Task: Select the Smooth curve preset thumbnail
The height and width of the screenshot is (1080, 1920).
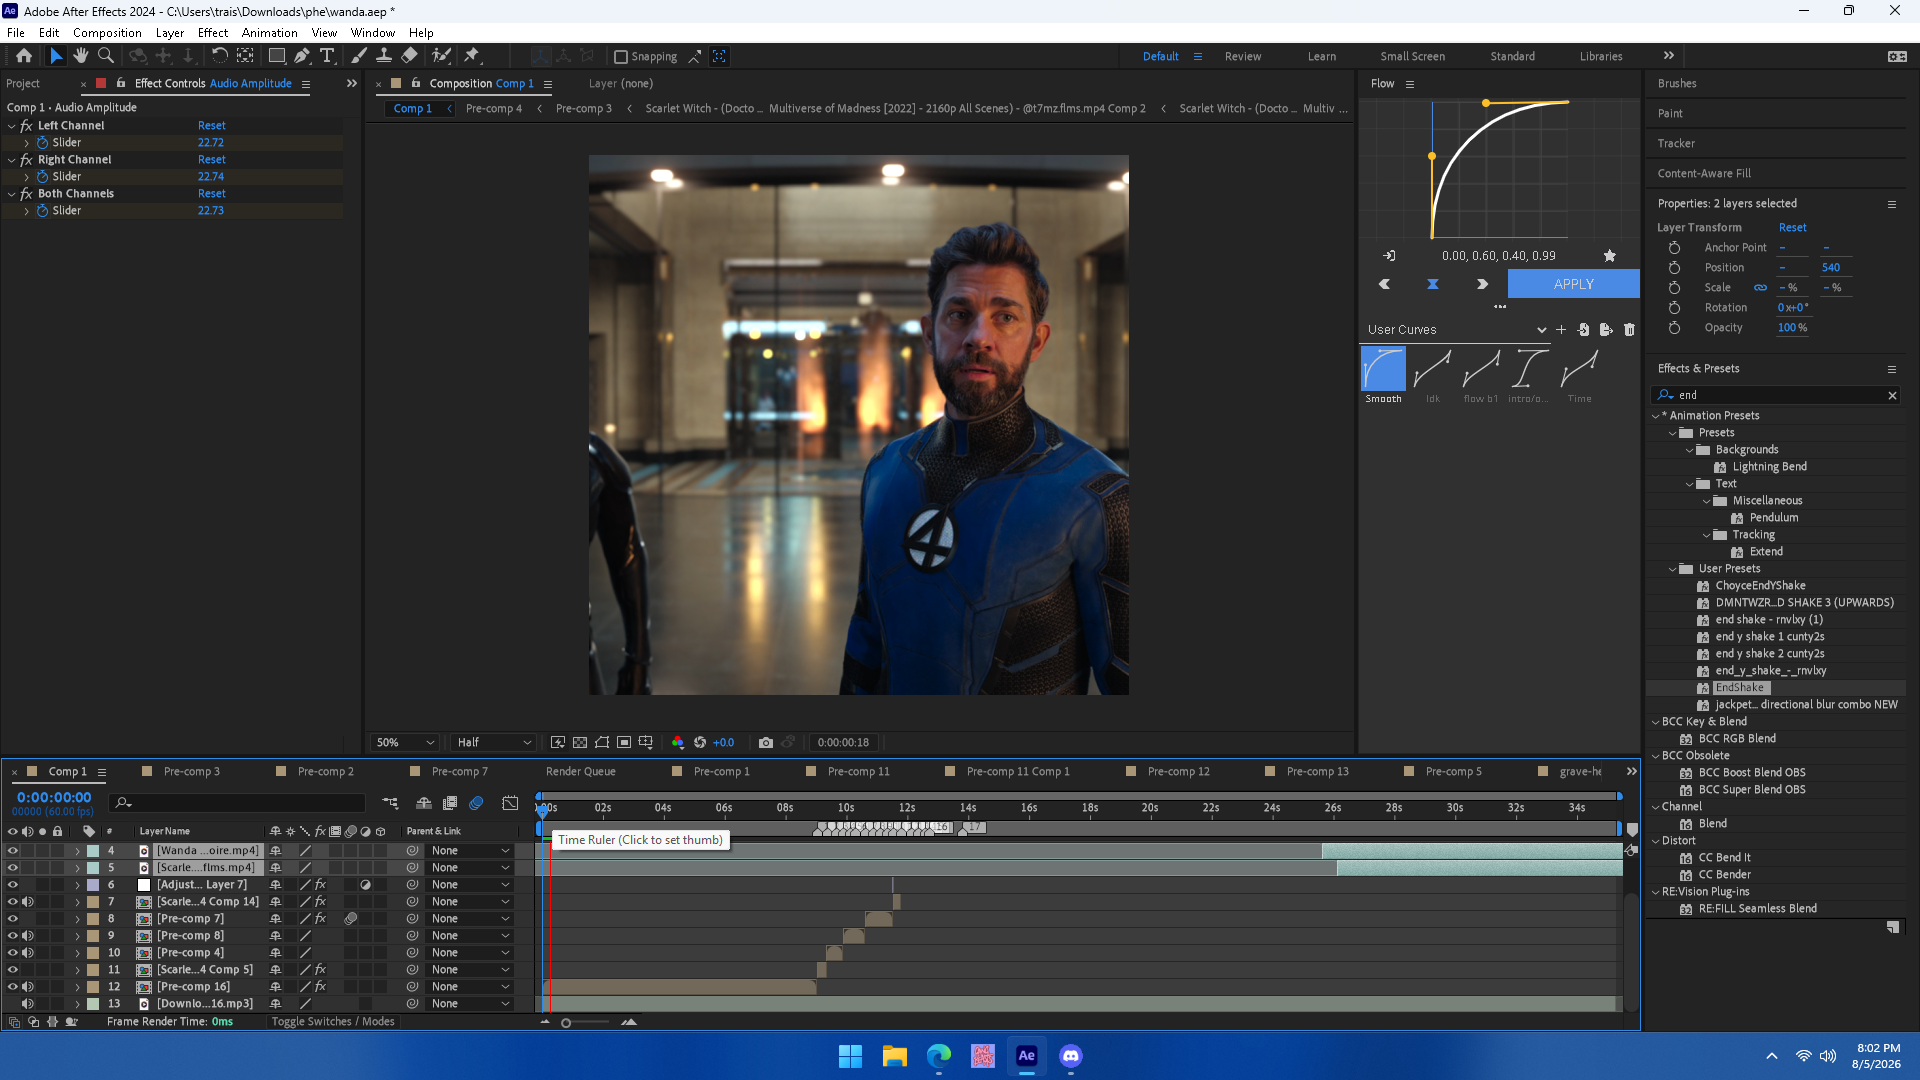Action: click(x=1384, y=369)
